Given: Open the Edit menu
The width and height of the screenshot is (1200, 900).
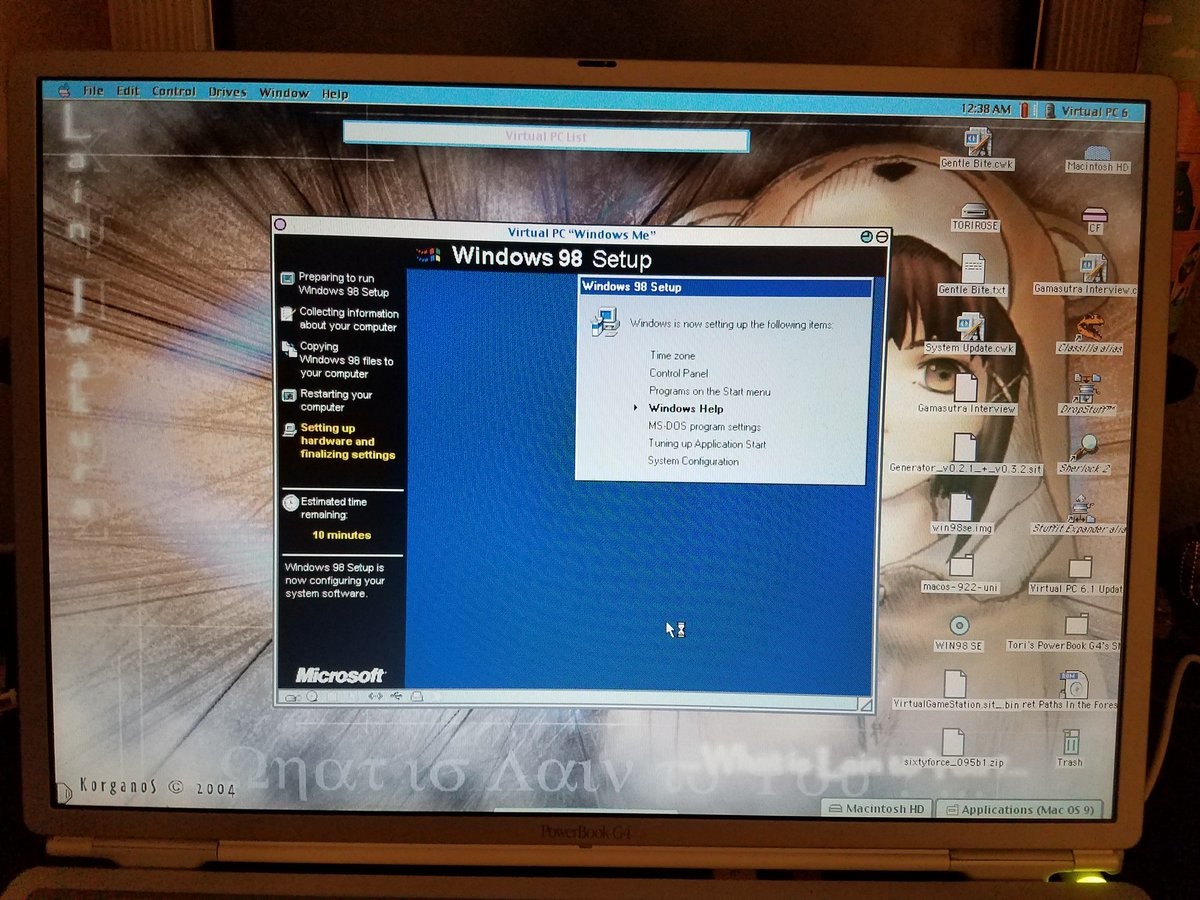Looking at the screenshot, I should tap(128, 91).
